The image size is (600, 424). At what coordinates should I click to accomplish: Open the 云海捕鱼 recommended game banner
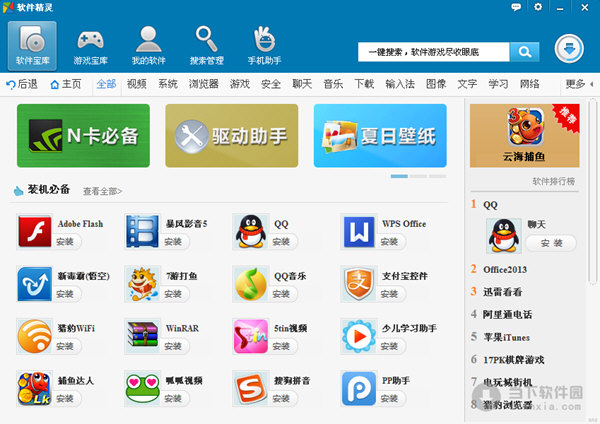click(x=525, y=135)
